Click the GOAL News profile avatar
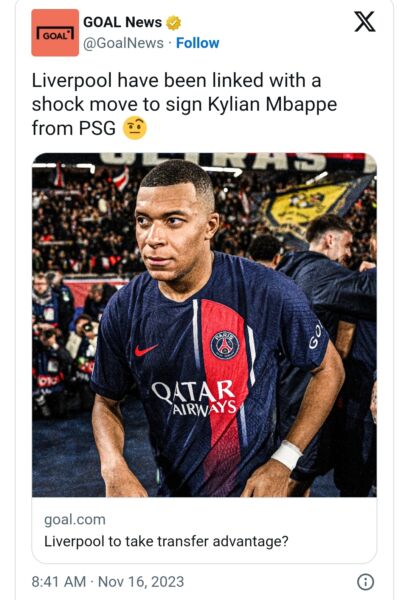The height and width of the screenshot is (600, 408). (x=55, y=33)
